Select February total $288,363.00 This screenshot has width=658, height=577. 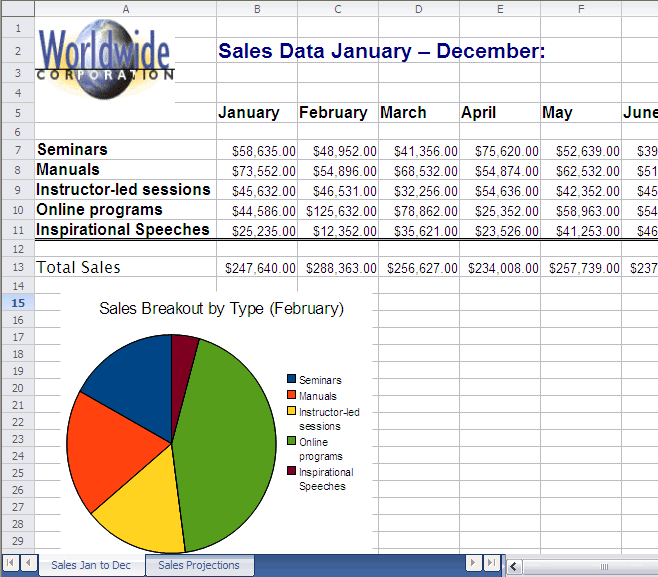(x=338, y=268)
